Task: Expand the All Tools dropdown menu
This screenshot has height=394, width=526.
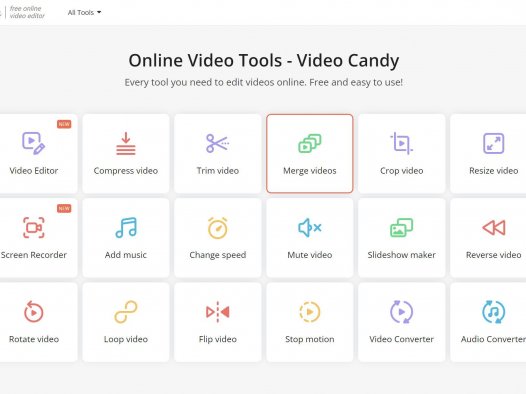Action: (x=84, y=12)
